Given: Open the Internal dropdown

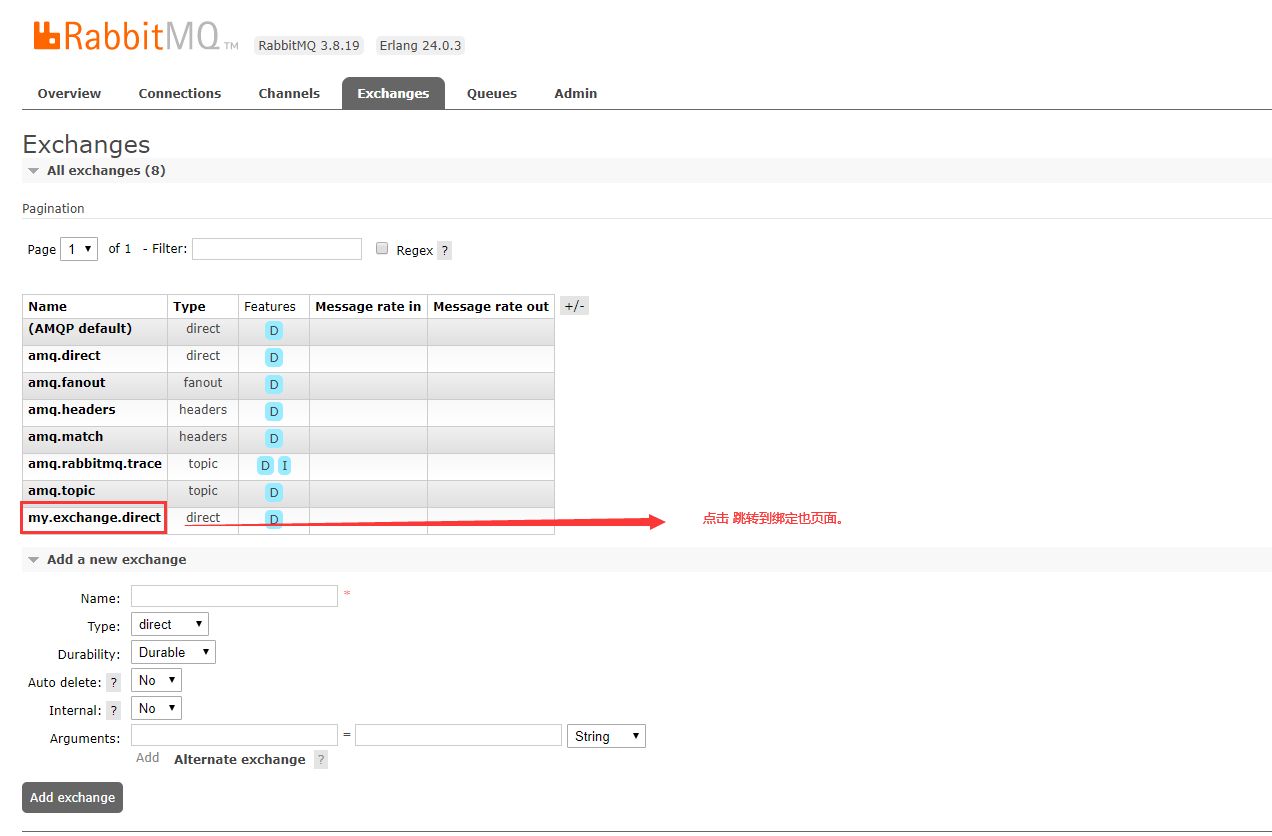Looking at the screenshot, I should tap(156, 708).
